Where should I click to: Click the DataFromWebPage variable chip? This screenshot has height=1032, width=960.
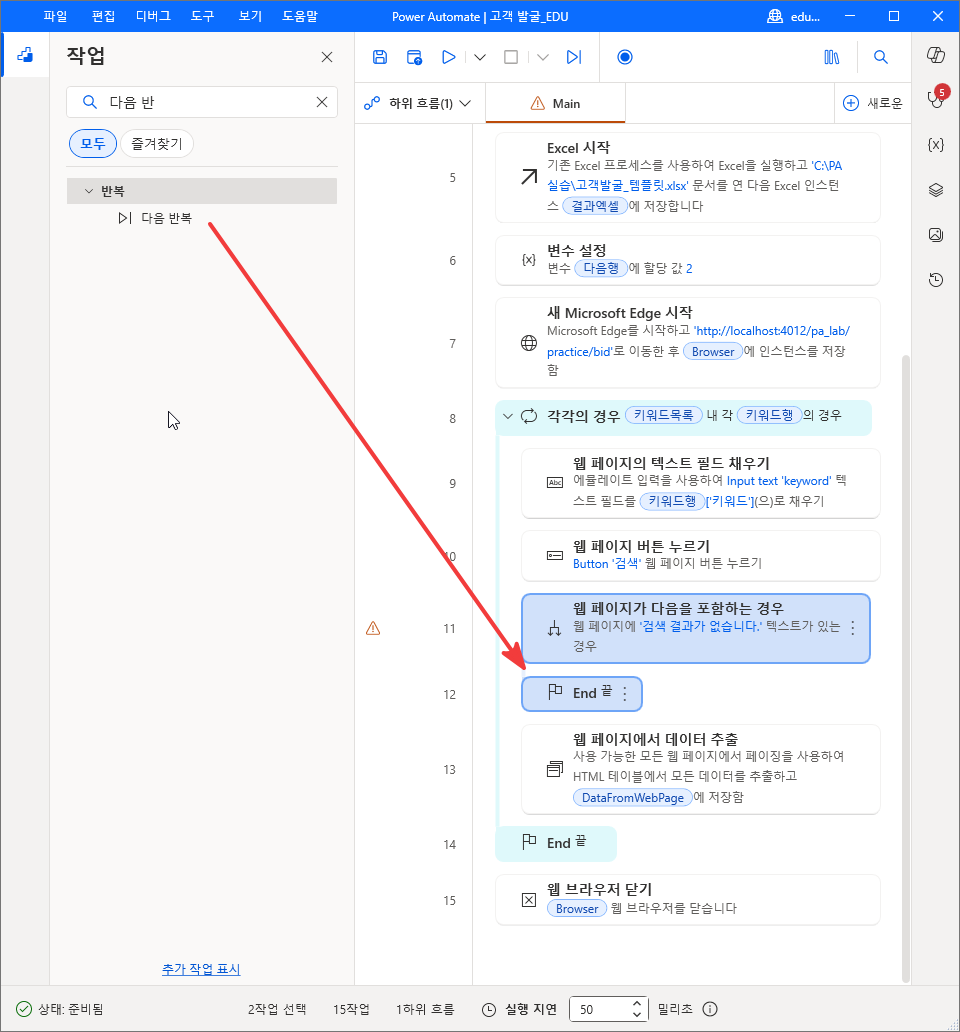(x=632, y=798)
